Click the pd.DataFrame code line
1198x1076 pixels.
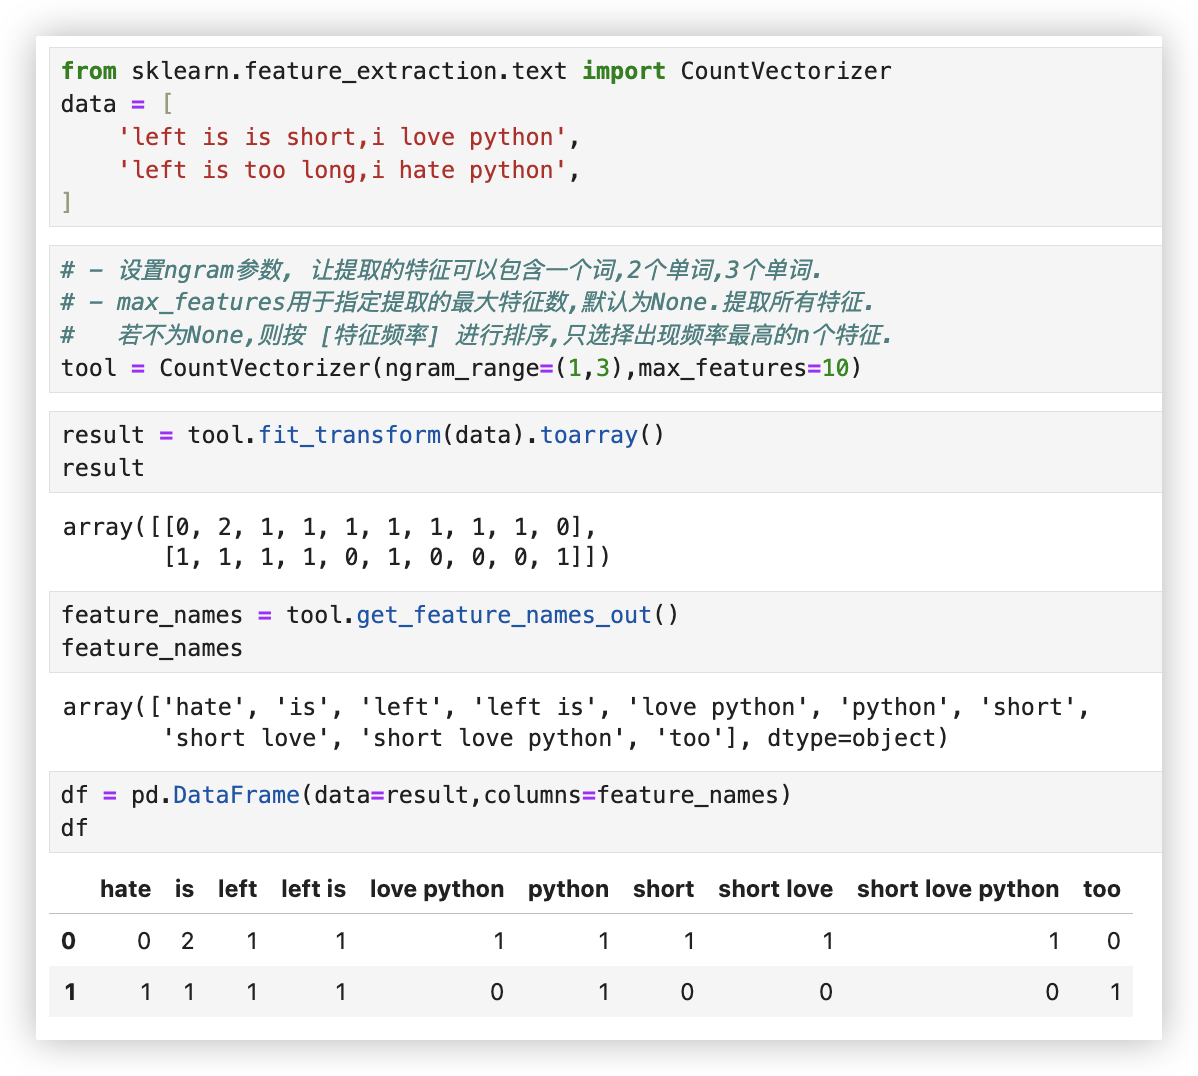point(425,795)
